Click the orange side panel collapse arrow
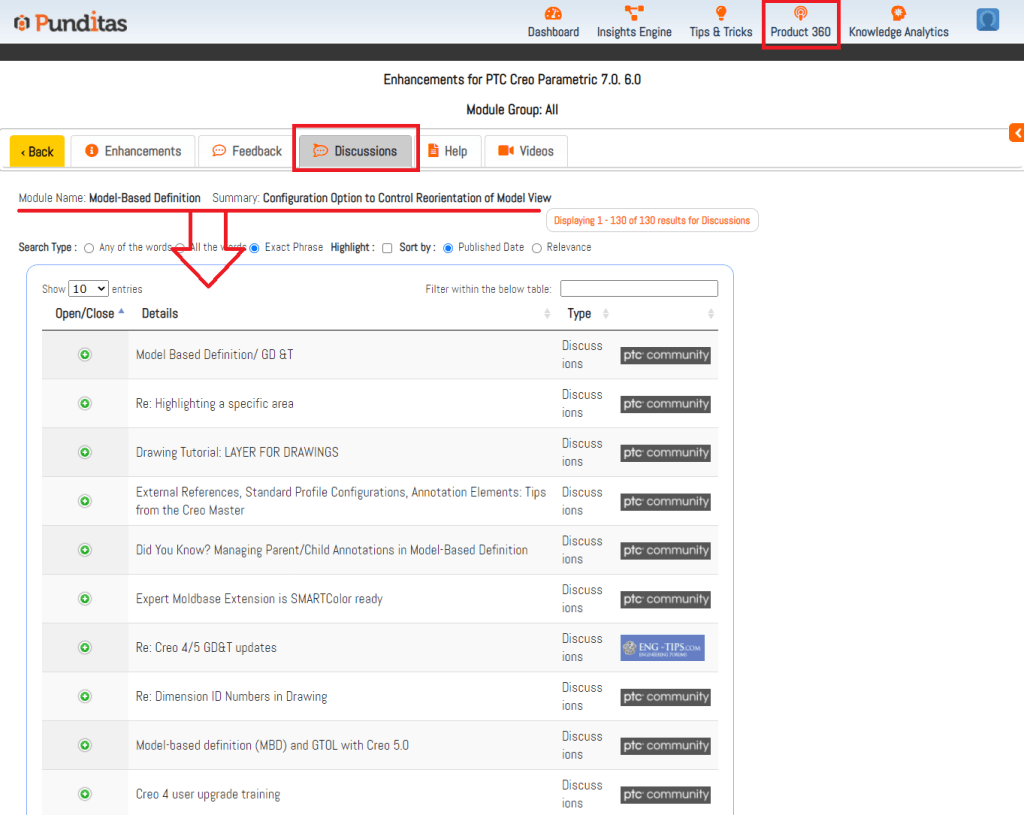 point(1016,133)
